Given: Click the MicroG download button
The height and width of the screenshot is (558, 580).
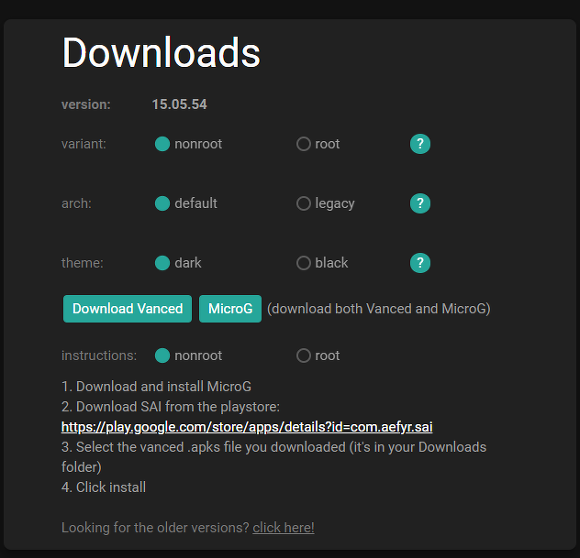Looking at the screenshot, I should pos(230,309).
